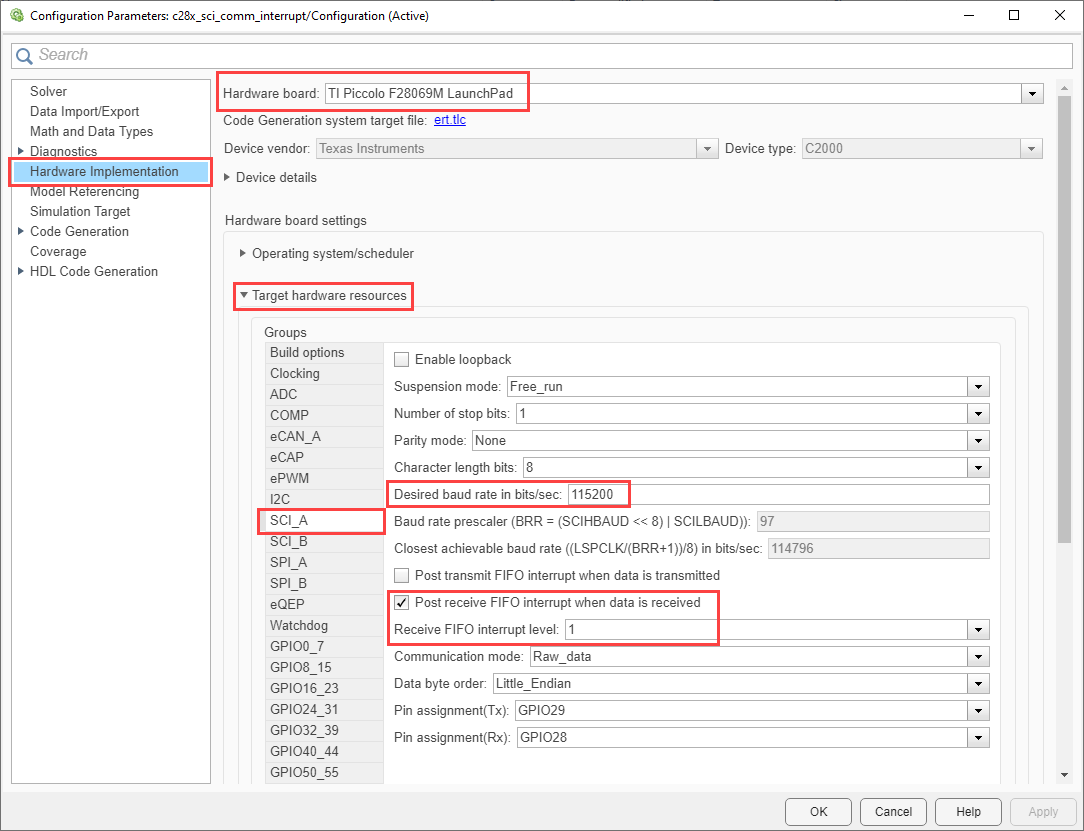Expand the Code Generation tree arrow

click(21, 231)
